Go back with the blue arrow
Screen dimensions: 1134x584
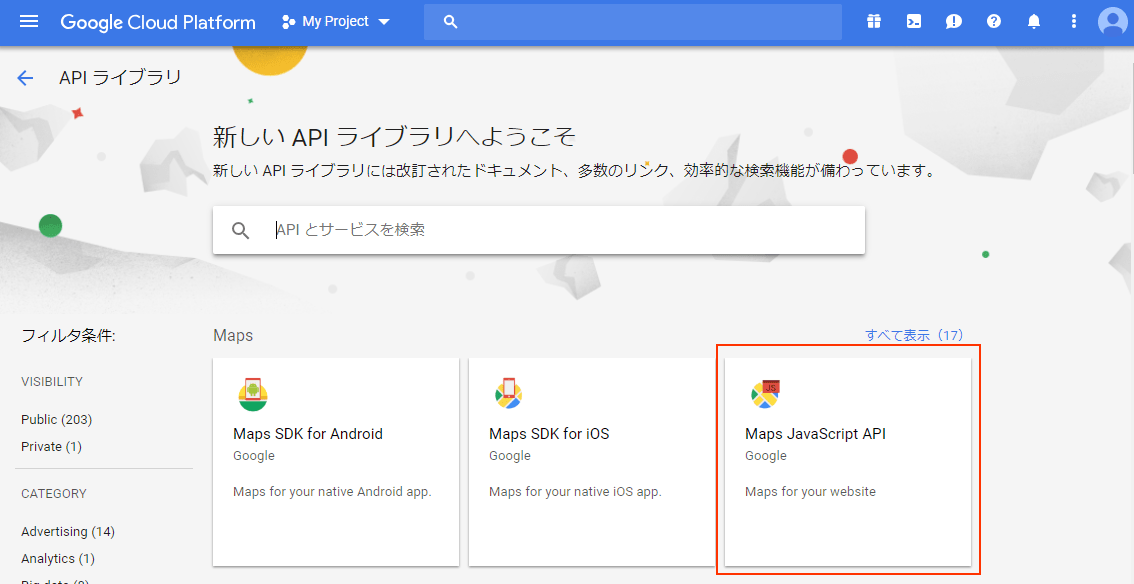(25, 78)
